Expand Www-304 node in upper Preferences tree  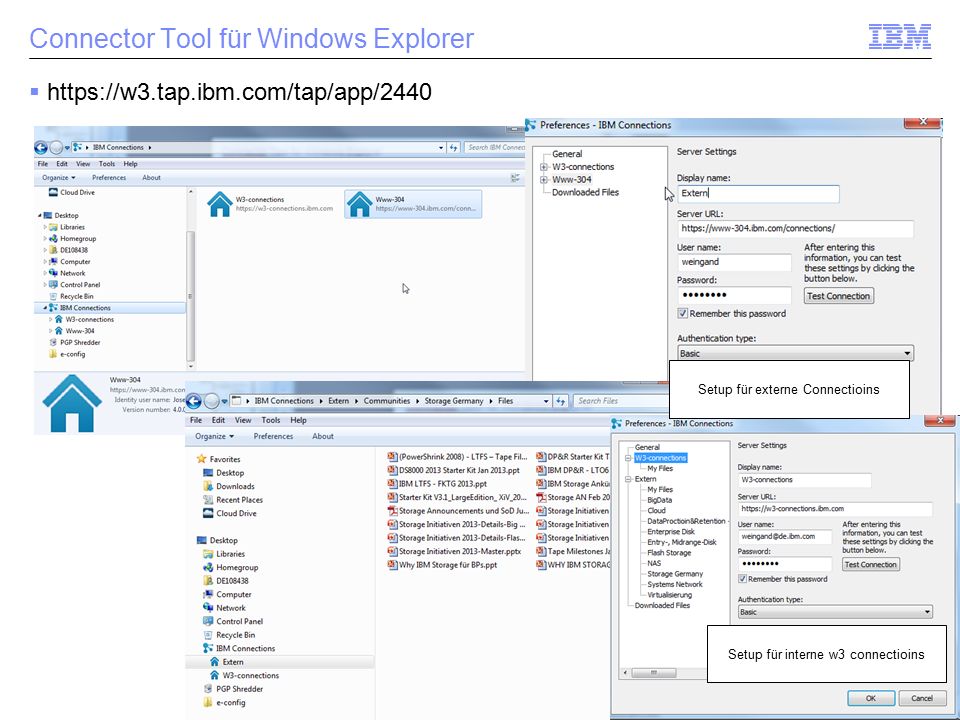[544, 179]
